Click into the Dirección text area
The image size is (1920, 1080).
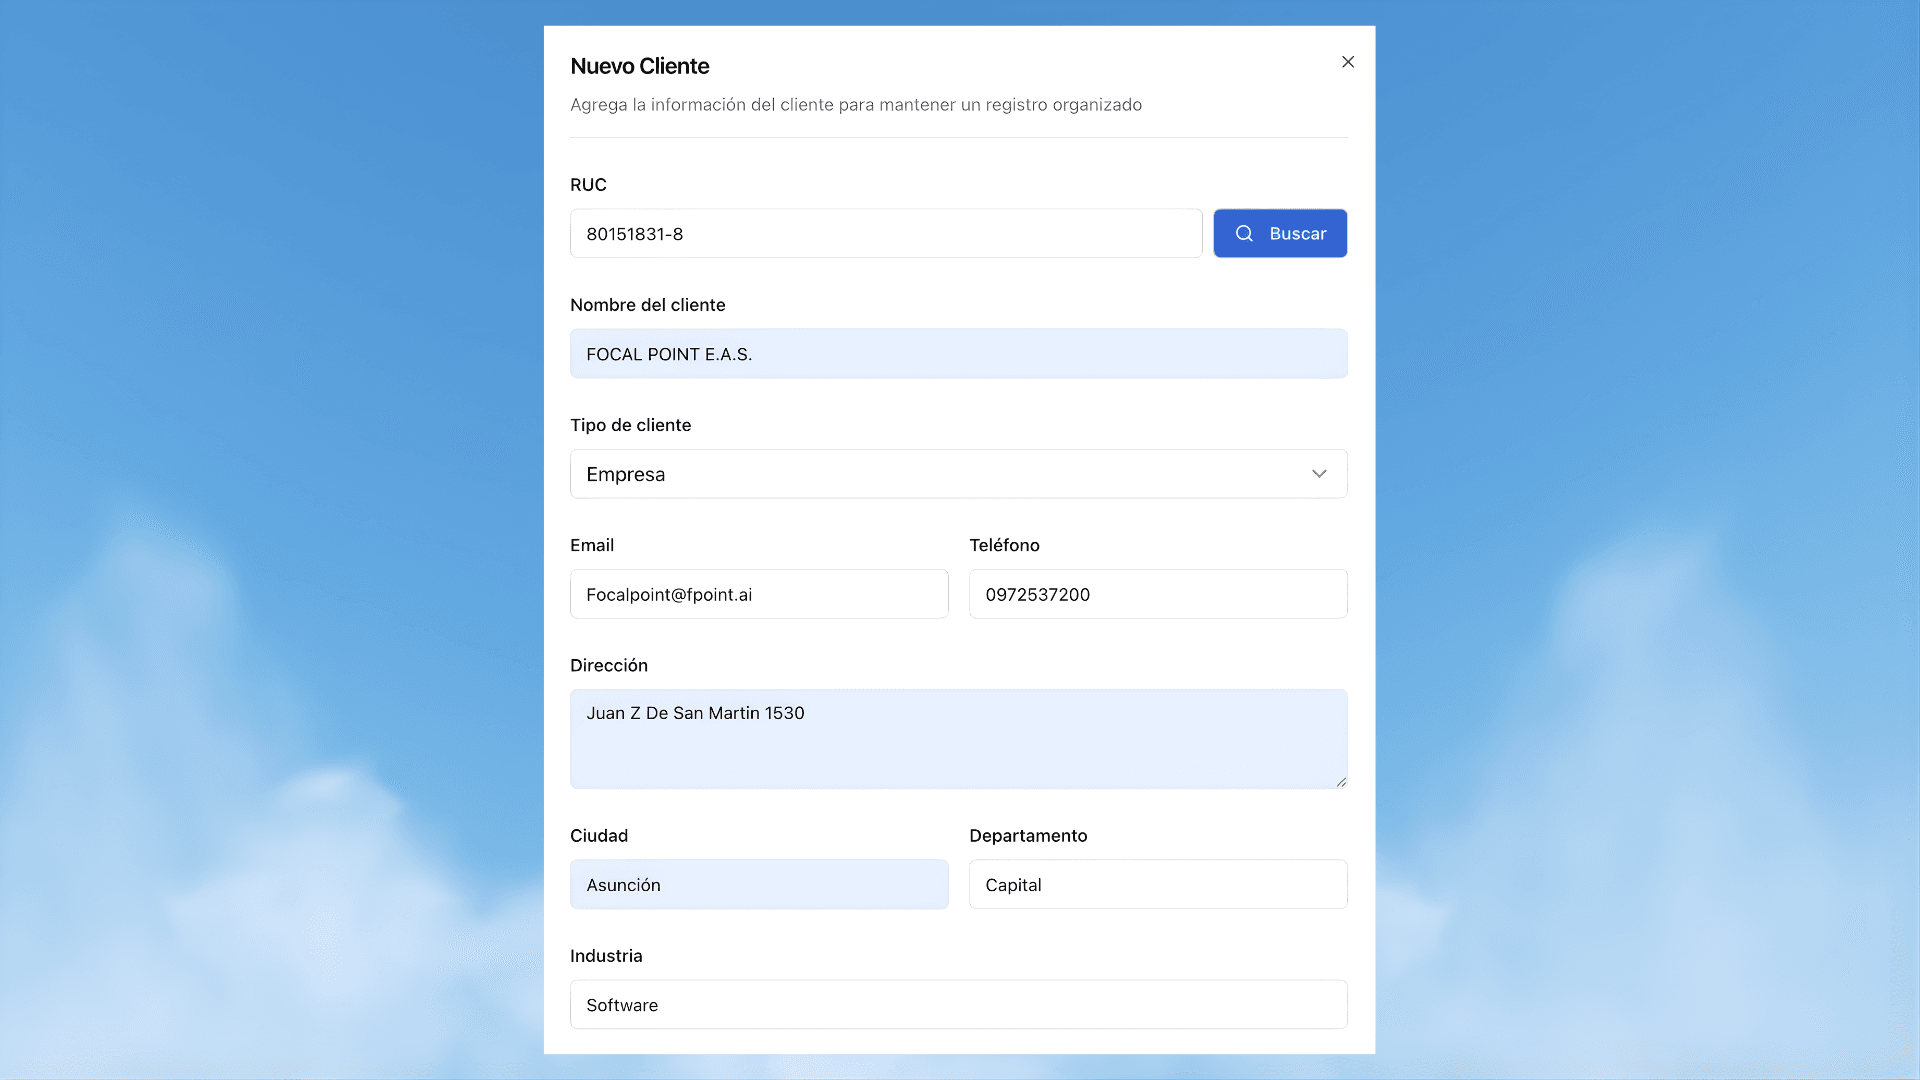[958, 740]
